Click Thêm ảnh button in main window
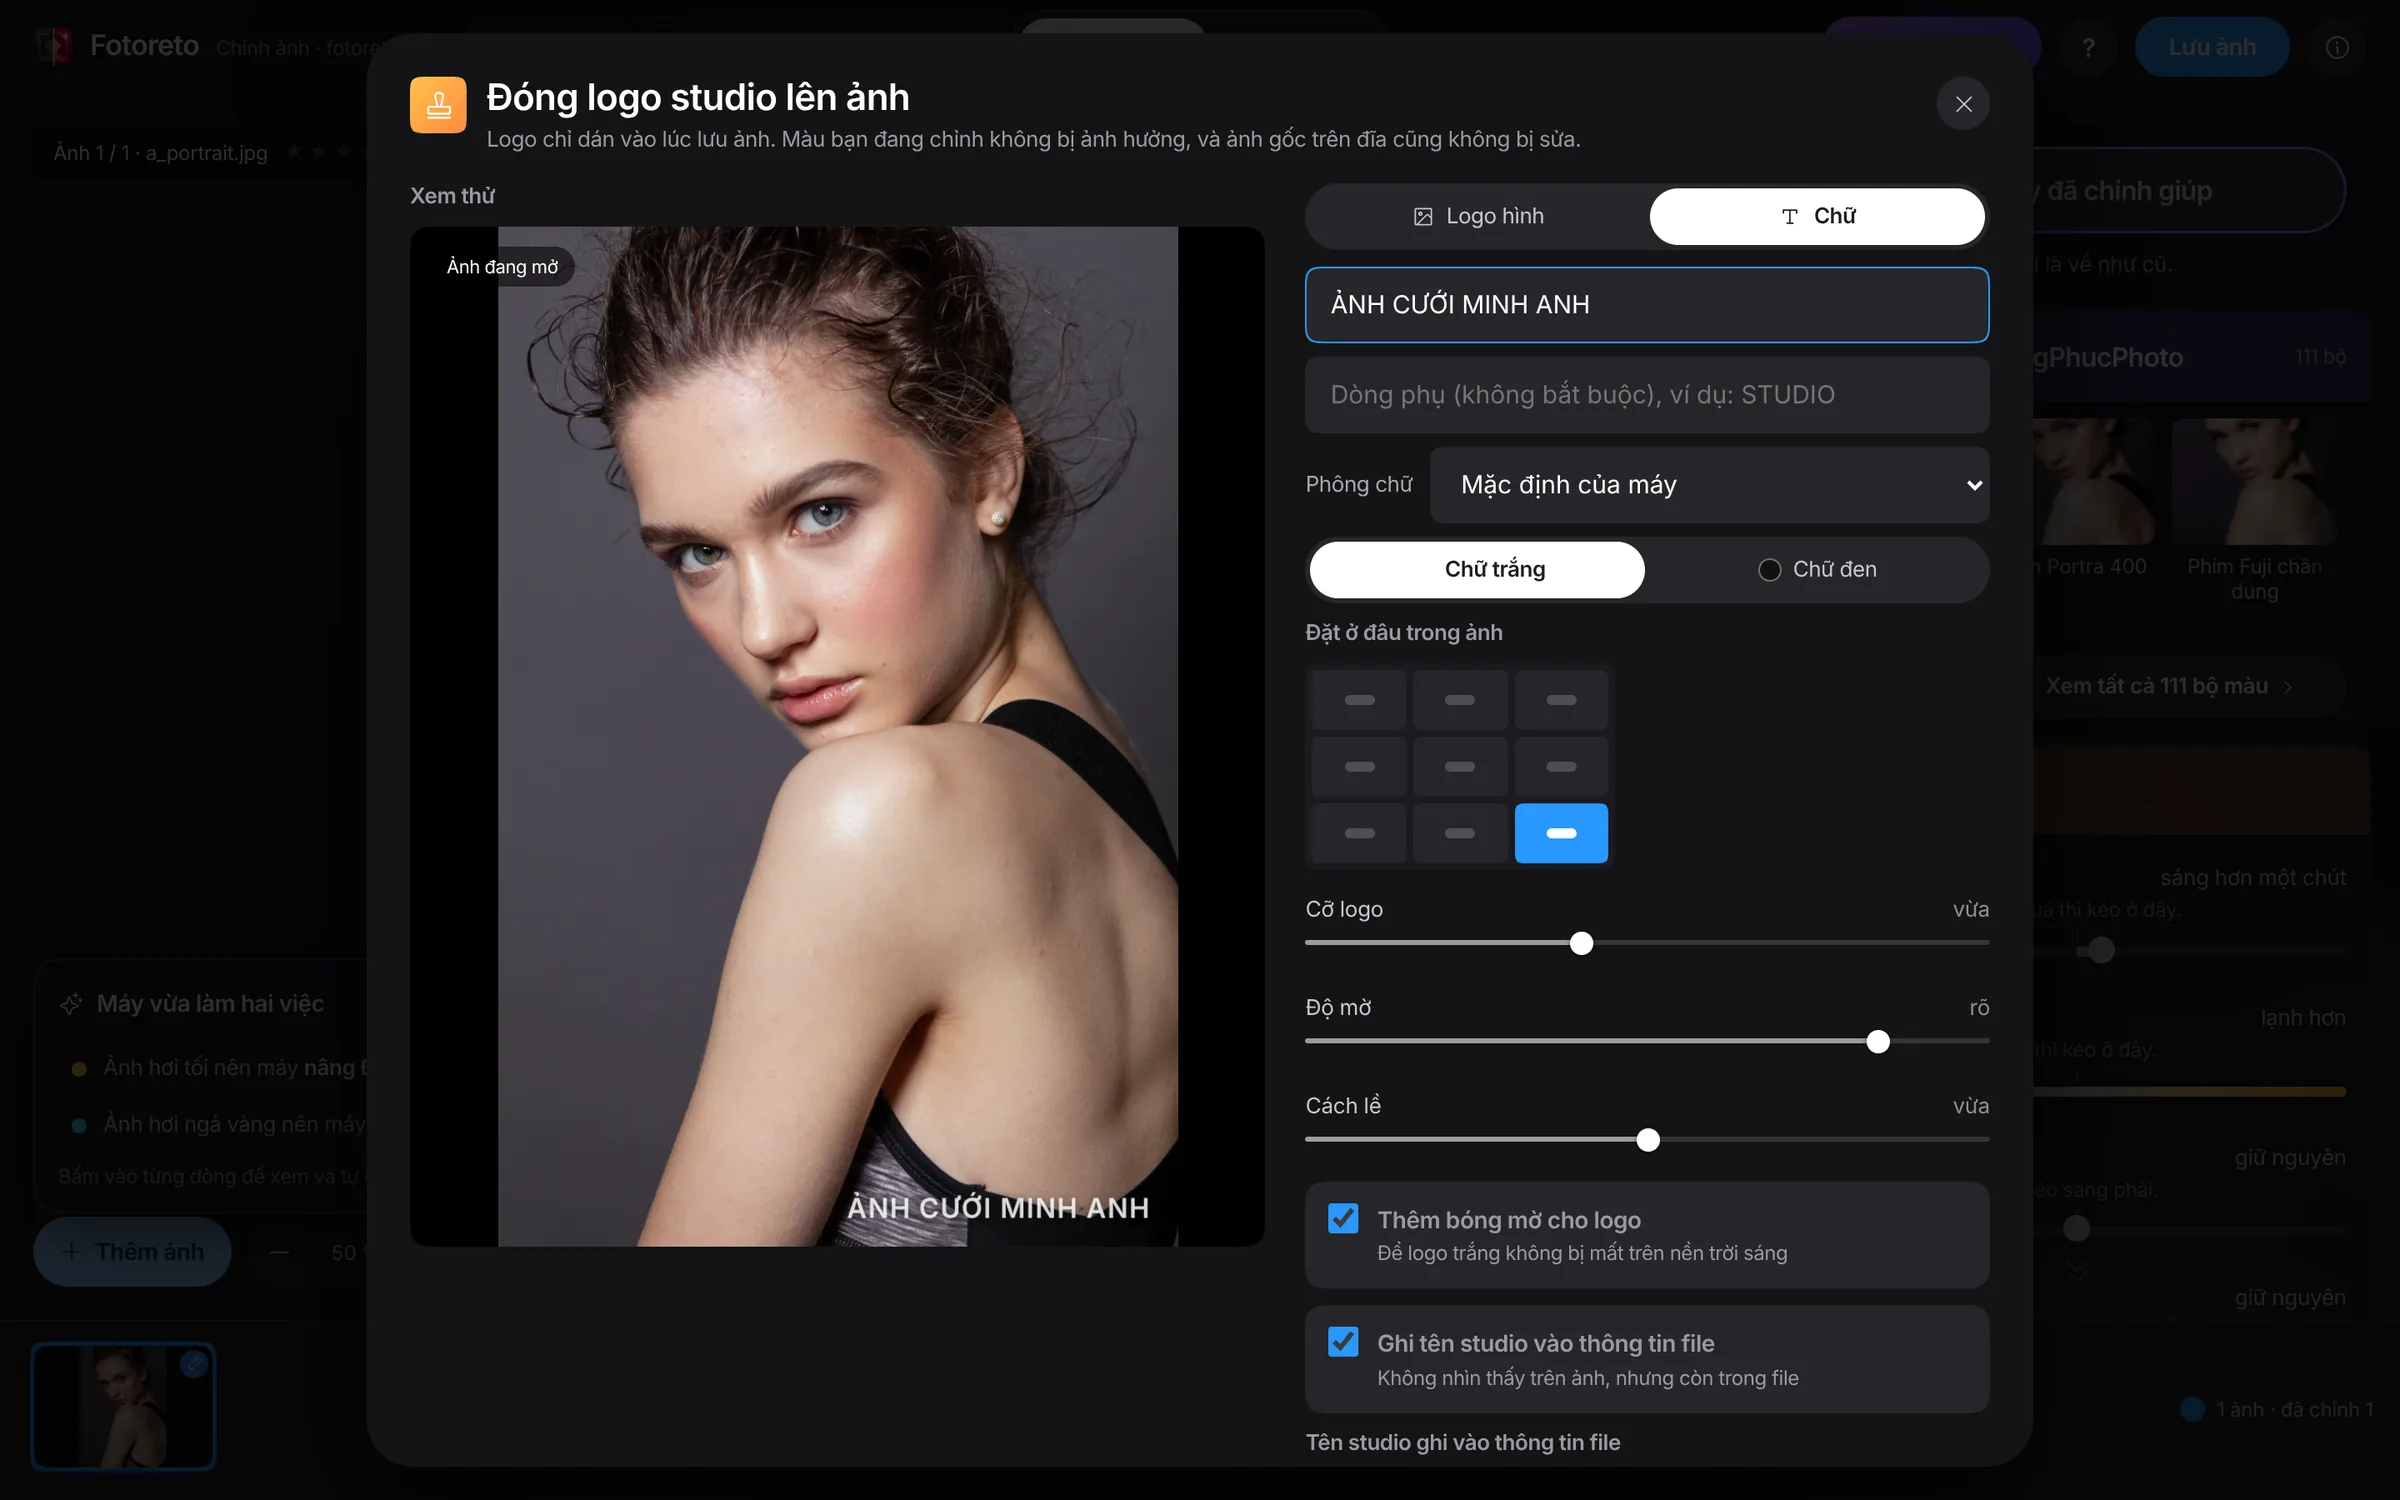The width and height of the screenshot is (2400, 1500). tap(132, 1251)
